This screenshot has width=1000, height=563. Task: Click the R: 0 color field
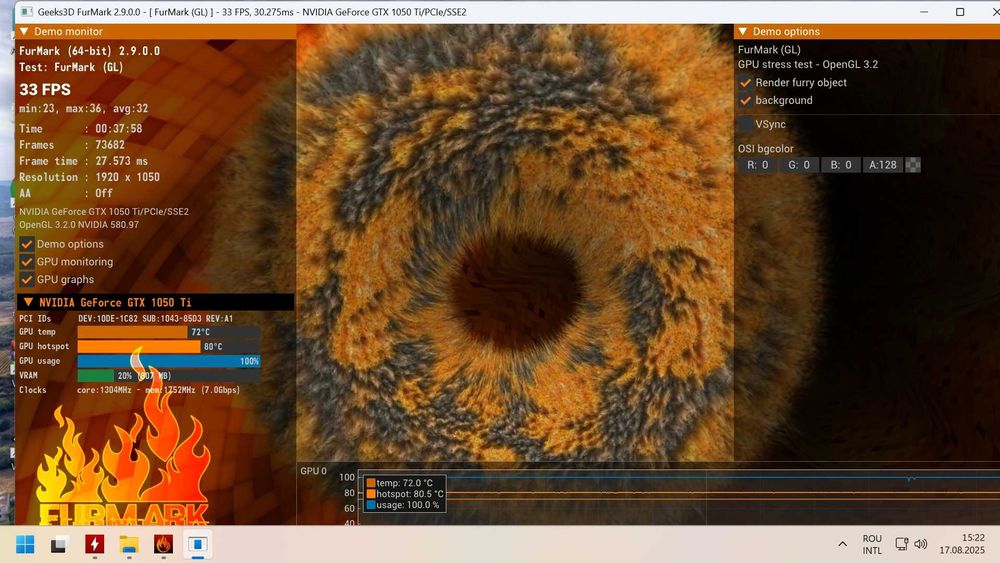[758, 165]
